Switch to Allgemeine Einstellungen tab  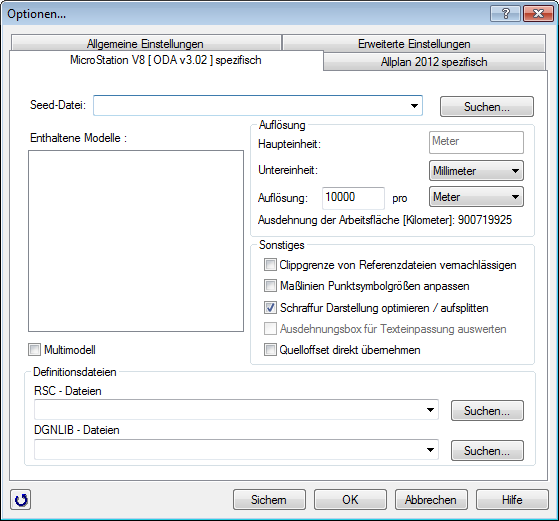coord(145,44)
